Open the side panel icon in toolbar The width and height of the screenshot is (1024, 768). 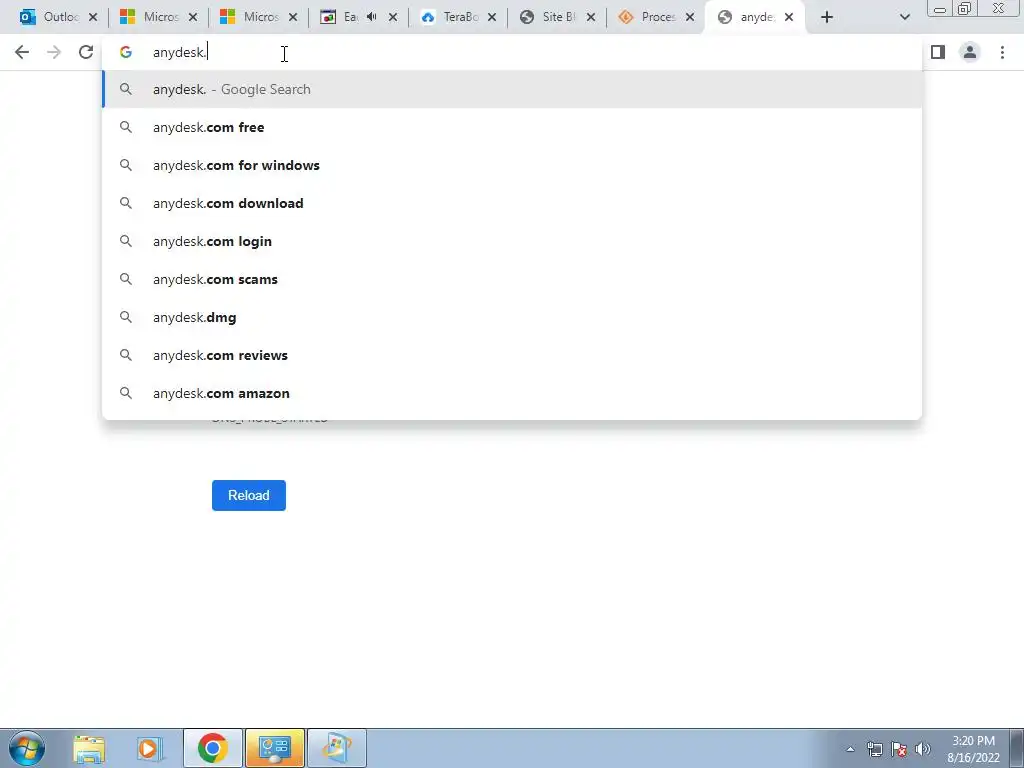(938, 52)
